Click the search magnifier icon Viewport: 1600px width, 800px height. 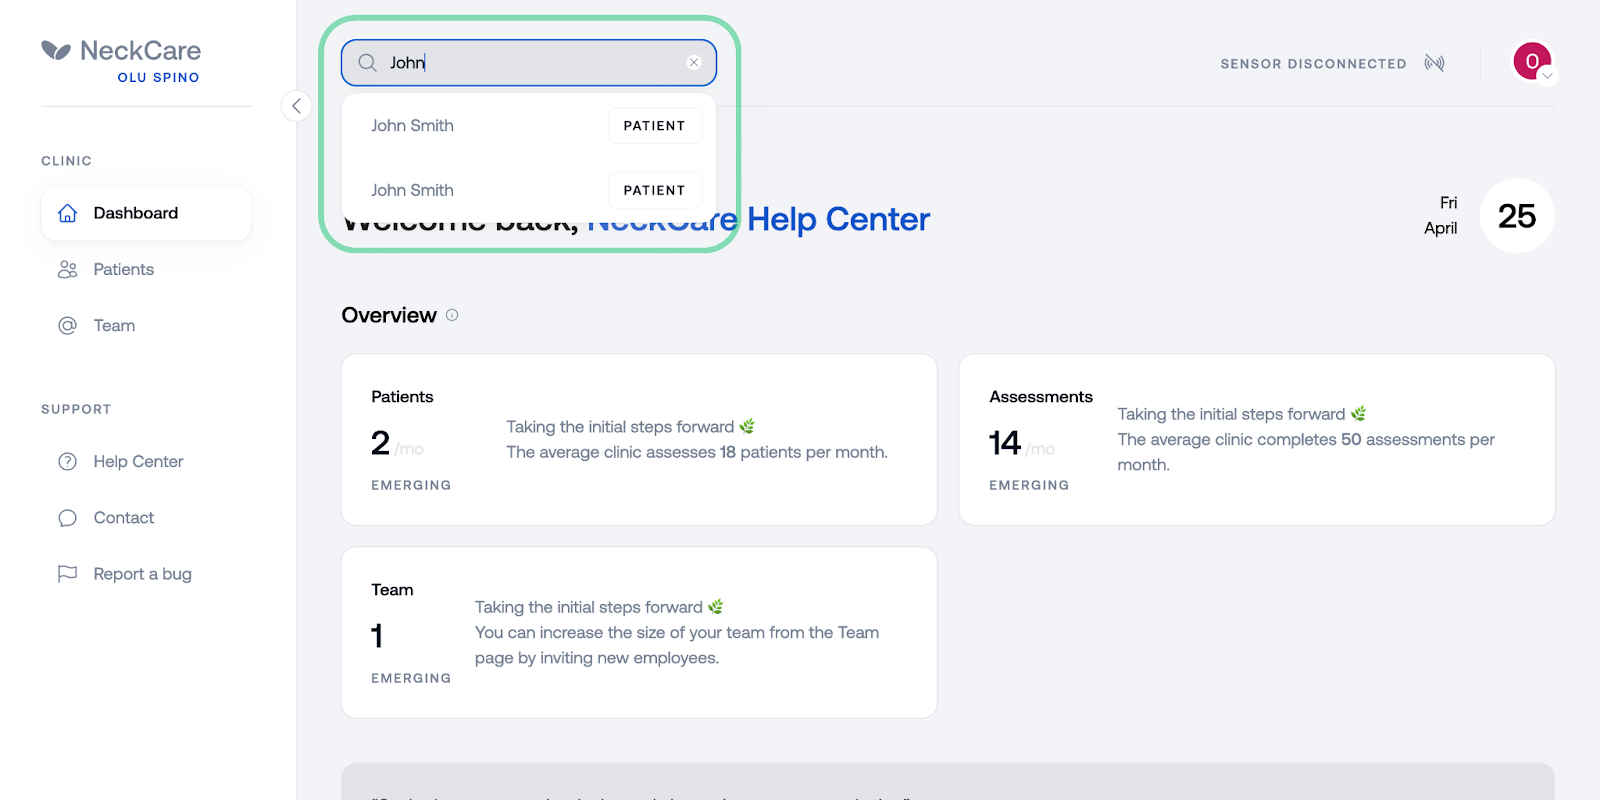tap(367, 63)
